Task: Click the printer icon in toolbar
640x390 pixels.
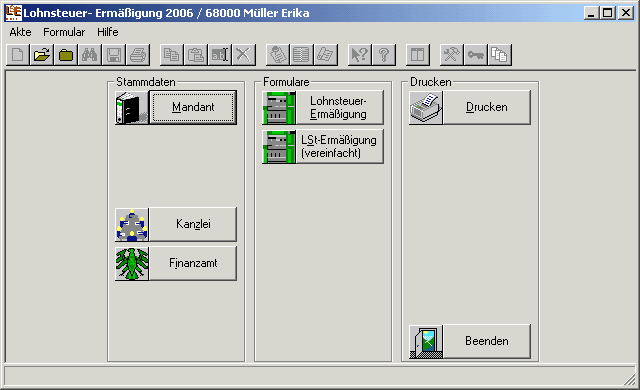Action: pos(138,55)
